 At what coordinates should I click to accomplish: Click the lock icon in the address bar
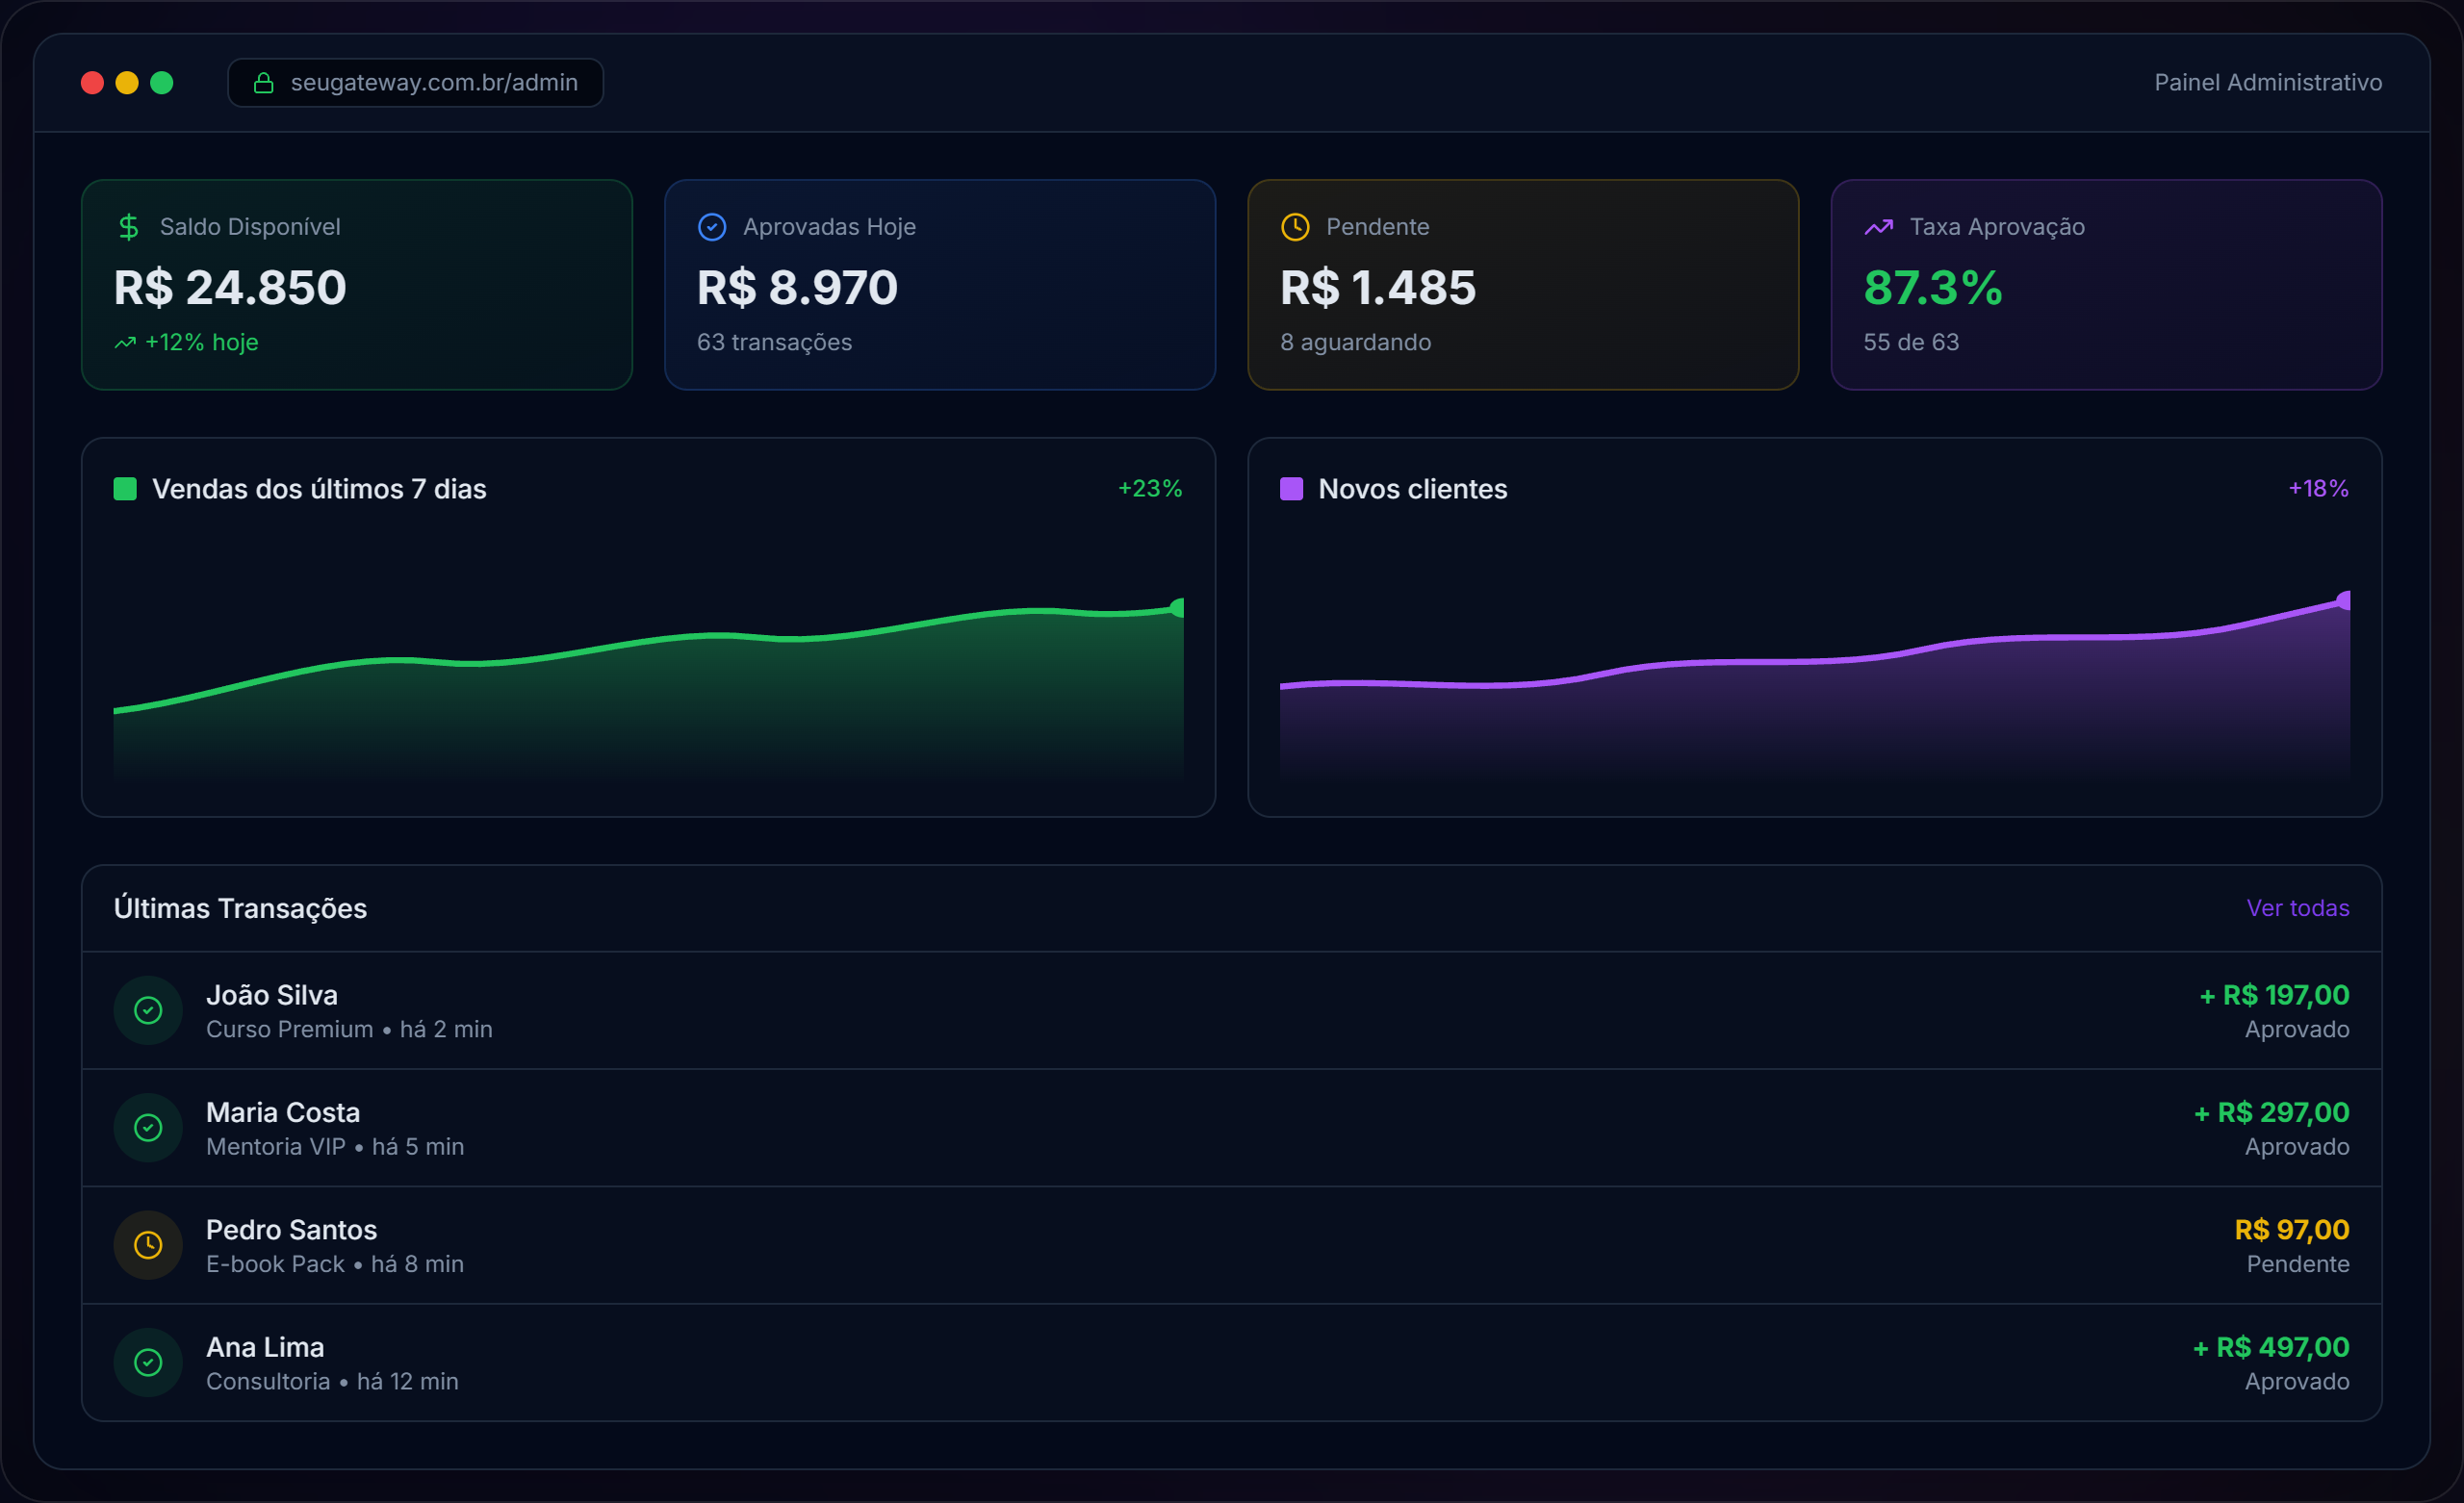click(x=264, y=83)
